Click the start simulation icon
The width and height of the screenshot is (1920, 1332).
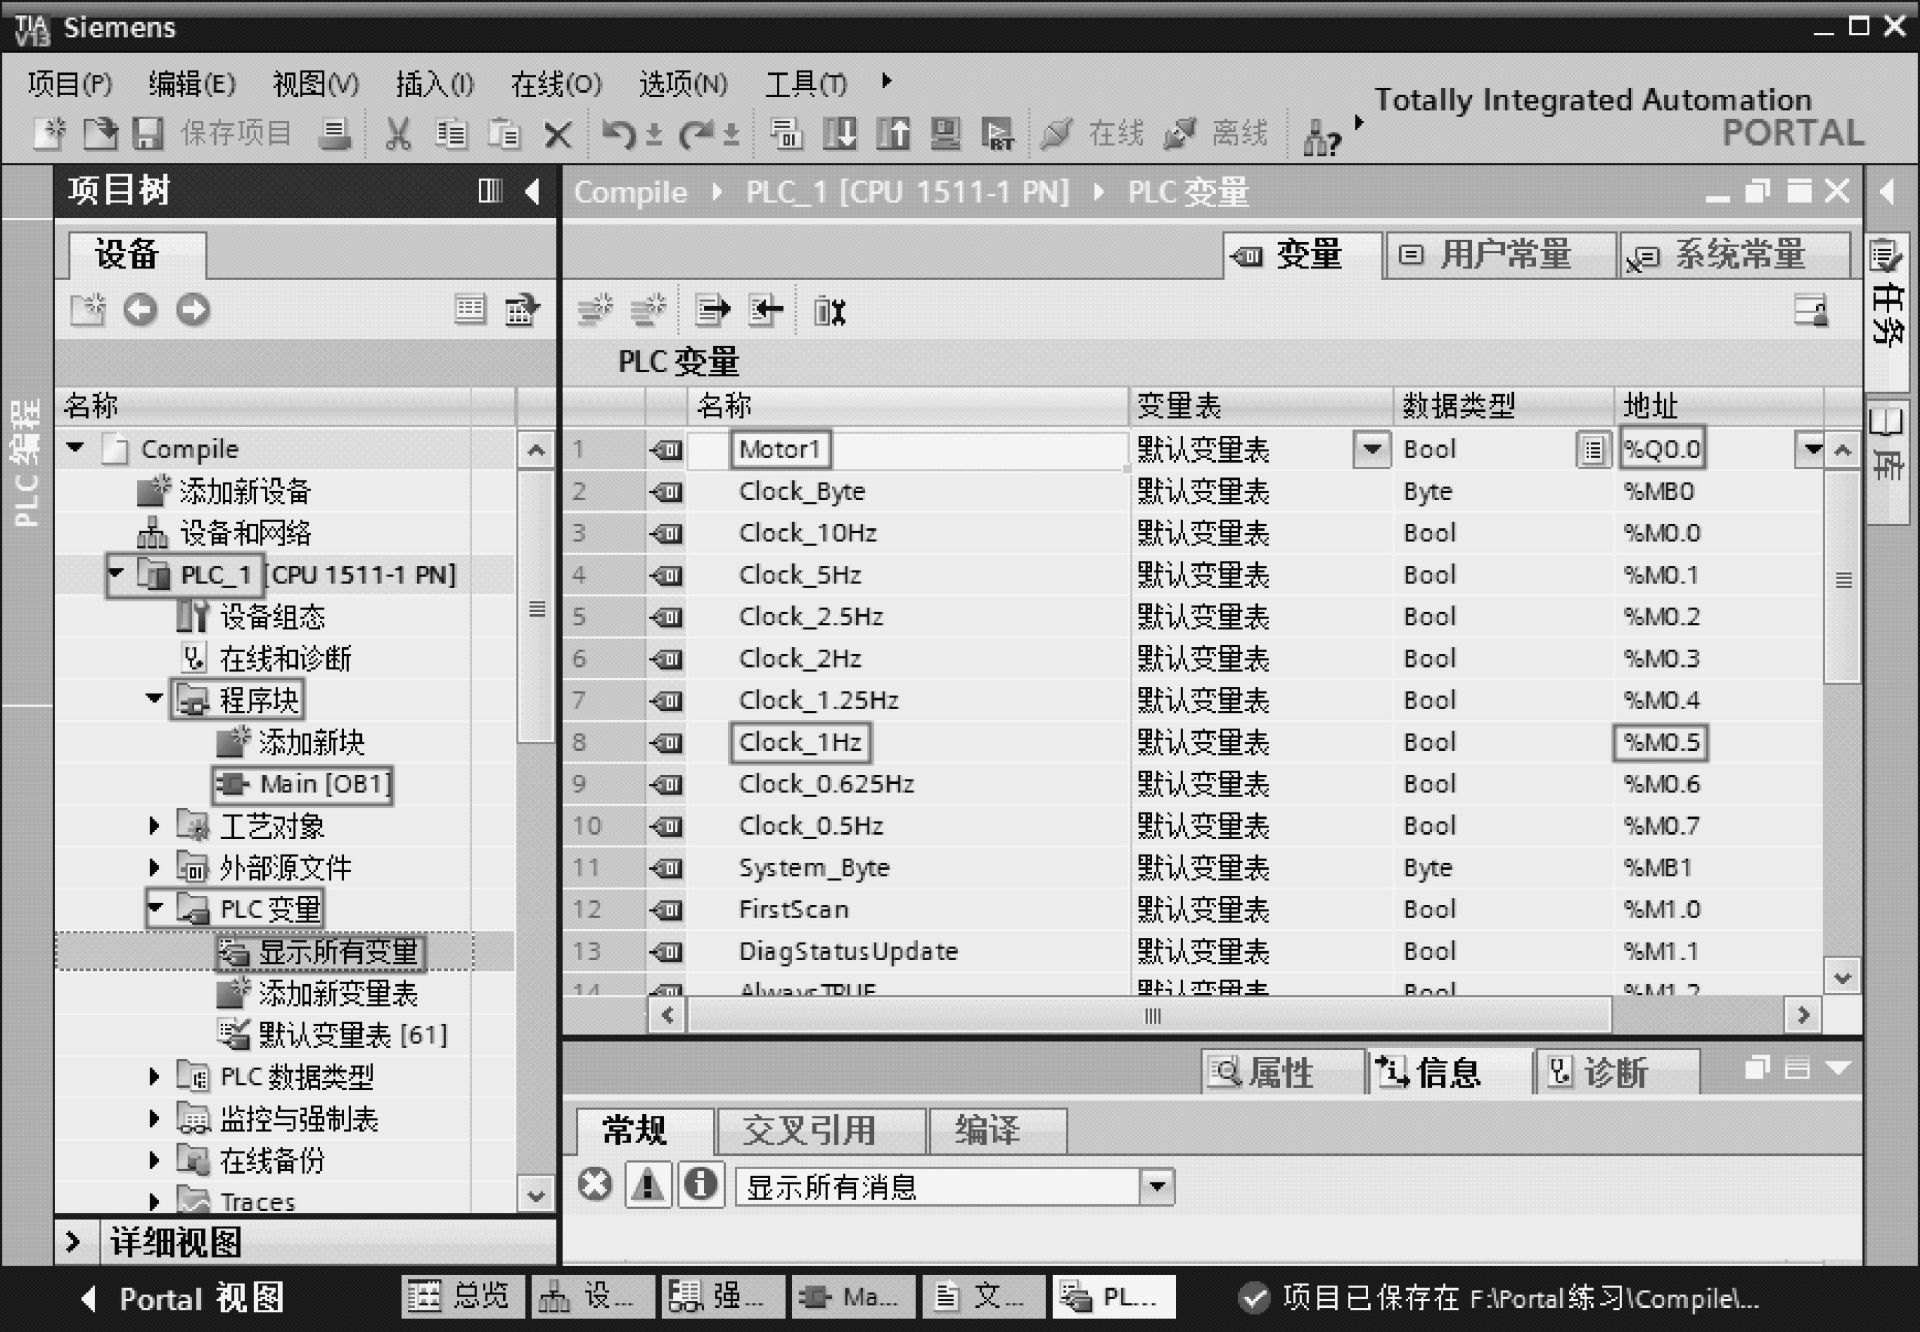click(945, 133)
